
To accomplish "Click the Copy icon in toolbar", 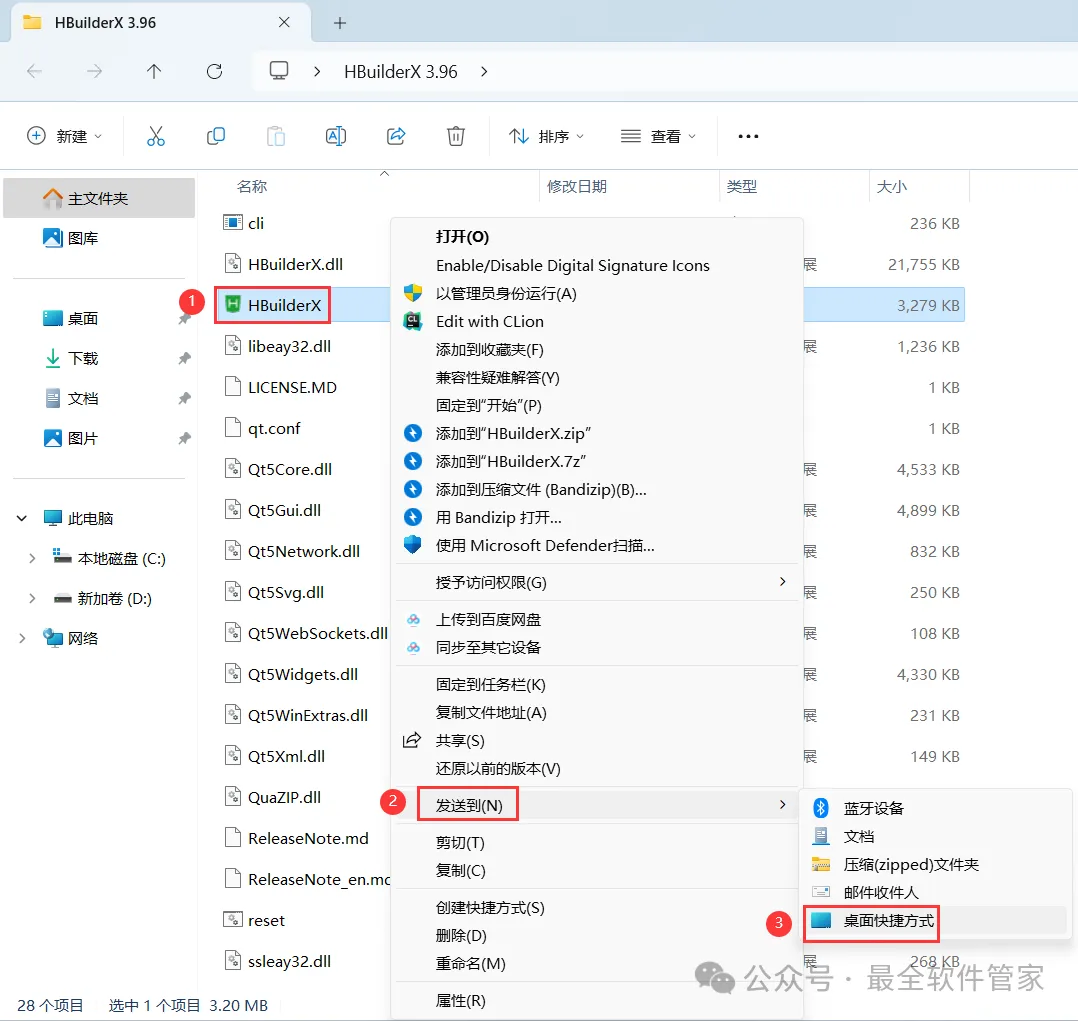I will (x=216, y=136).
